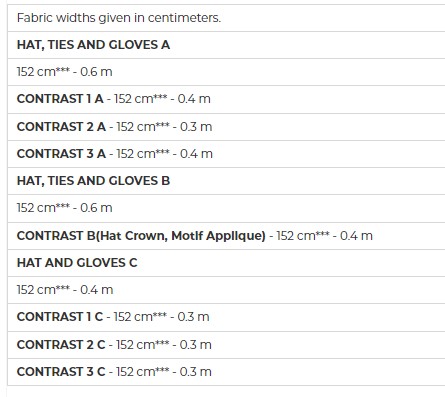Click the 0.6 m value under Gloves A
Image resolution: width=445 pixels, height=397 pixels.
click(96, 72)
